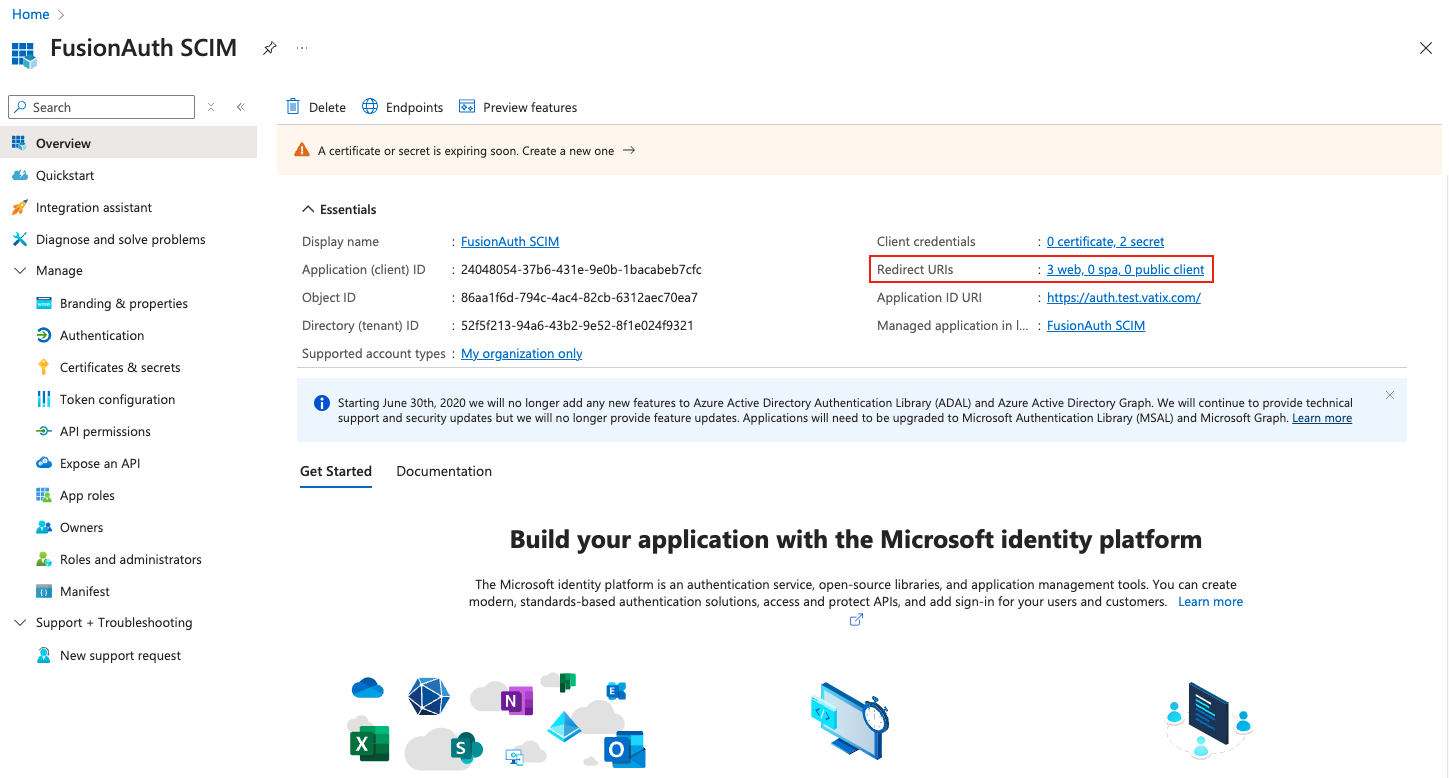Open Endpoints from the toolbar
The height and width of the screenshot is (778, 1449).
click(x=402, y=107)
